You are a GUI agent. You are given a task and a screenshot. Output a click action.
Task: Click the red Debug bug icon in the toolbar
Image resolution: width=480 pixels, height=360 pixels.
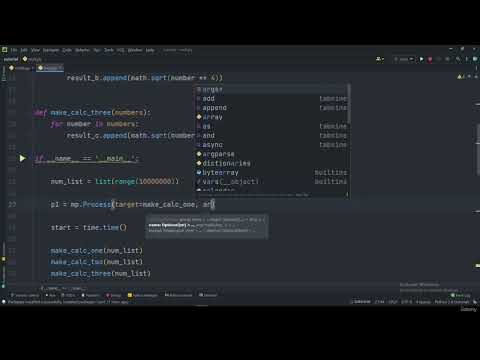[430, 59]
